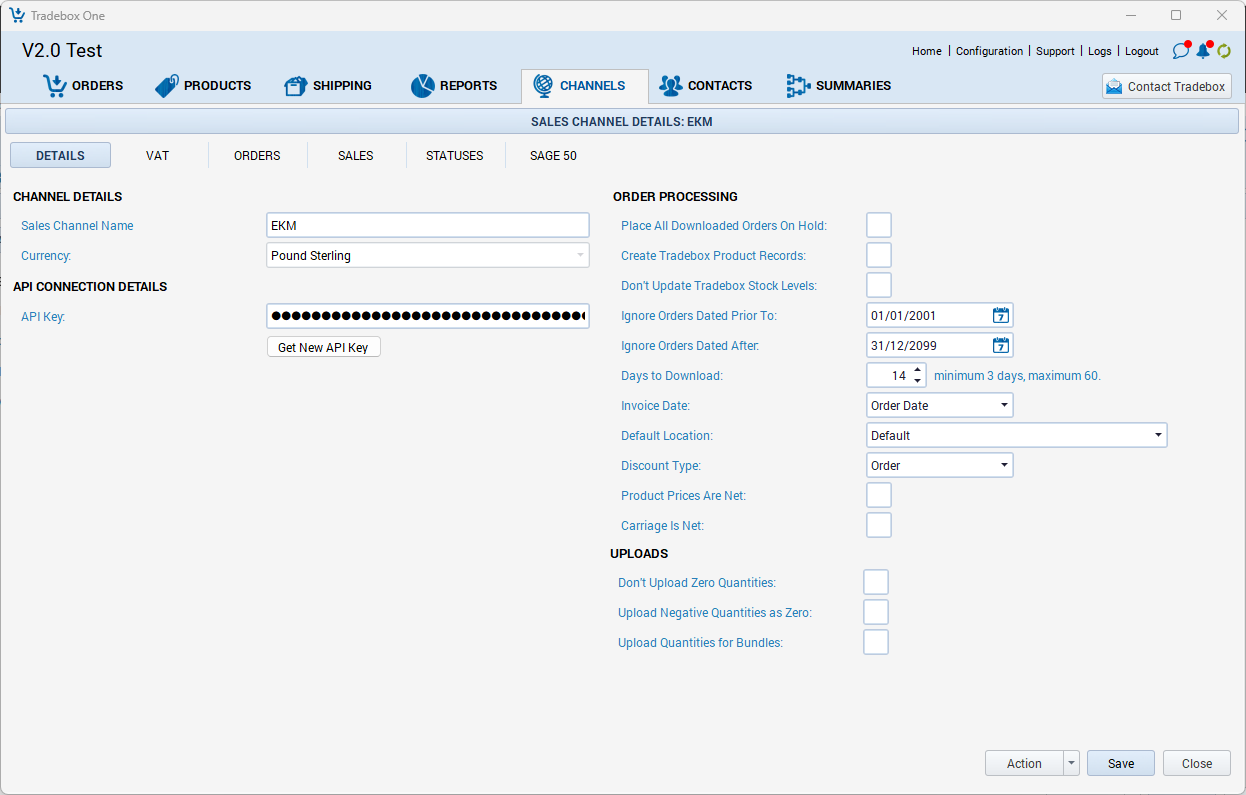Click the 'ORDER PROCESSING' section heading

click(675, 197)
